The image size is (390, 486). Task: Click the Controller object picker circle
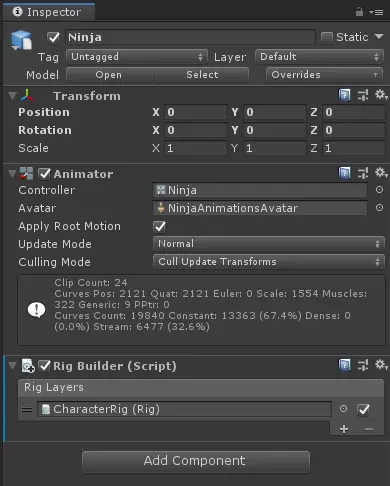pyautogui.click(x=379, y=190)
